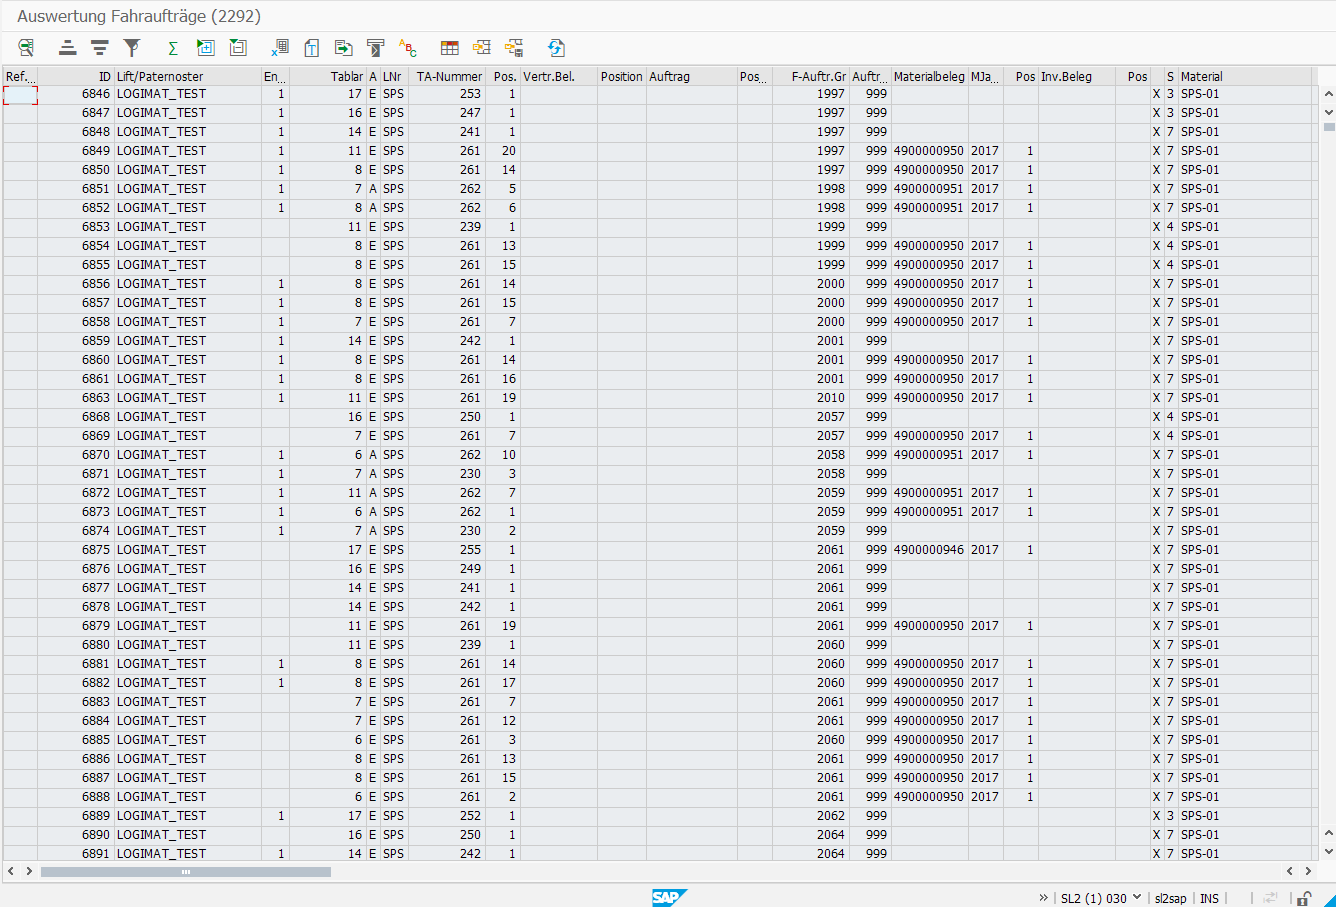Export the list to spreadsheet

coord(280,48)
